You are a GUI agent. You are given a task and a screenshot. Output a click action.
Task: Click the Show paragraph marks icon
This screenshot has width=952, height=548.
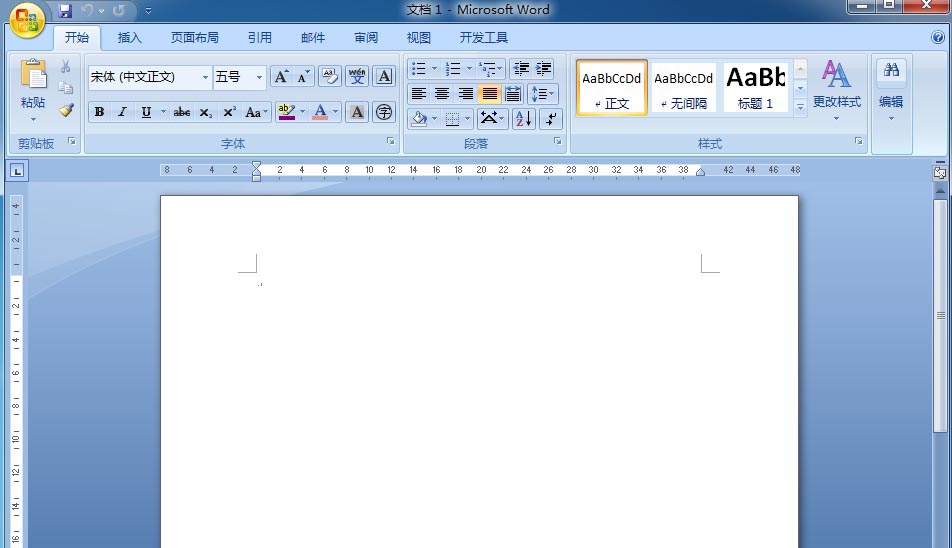click(551, 119)
